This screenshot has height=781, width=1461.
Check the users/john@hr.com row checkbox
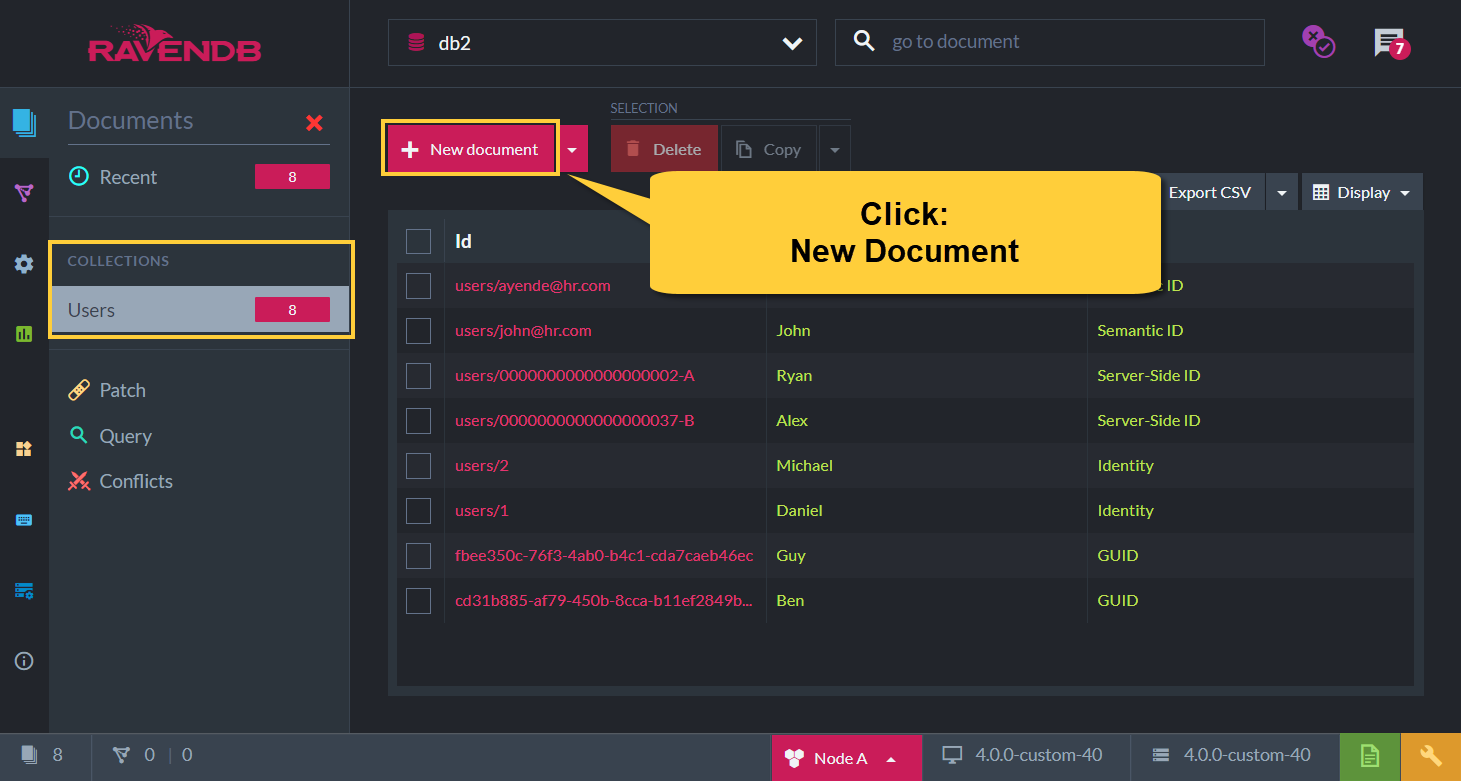pos(418,331)
